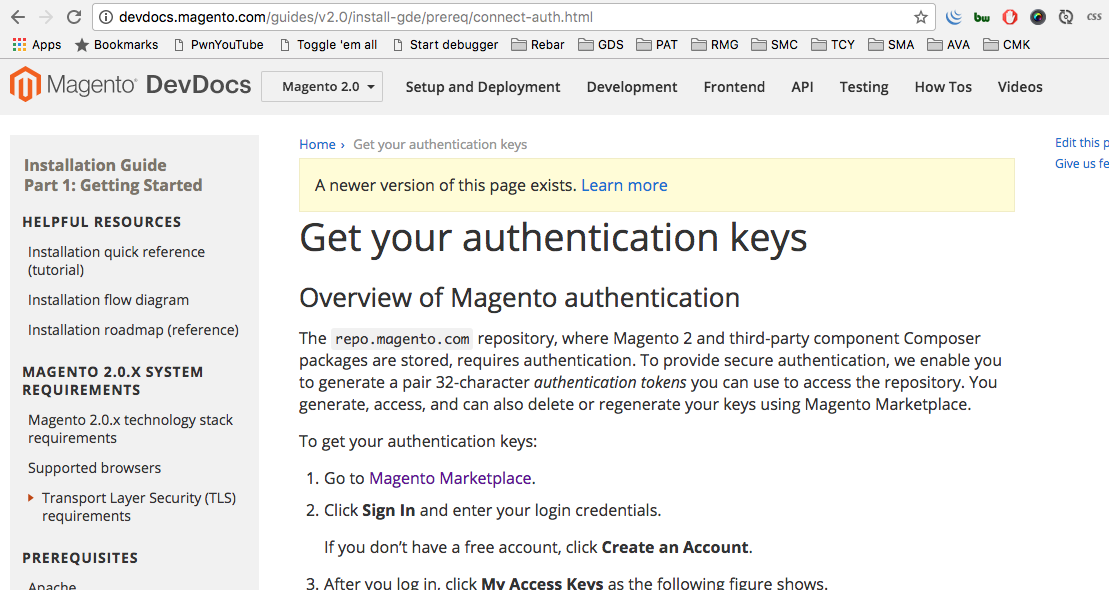Open the Videos menu item

point(1020,87)
